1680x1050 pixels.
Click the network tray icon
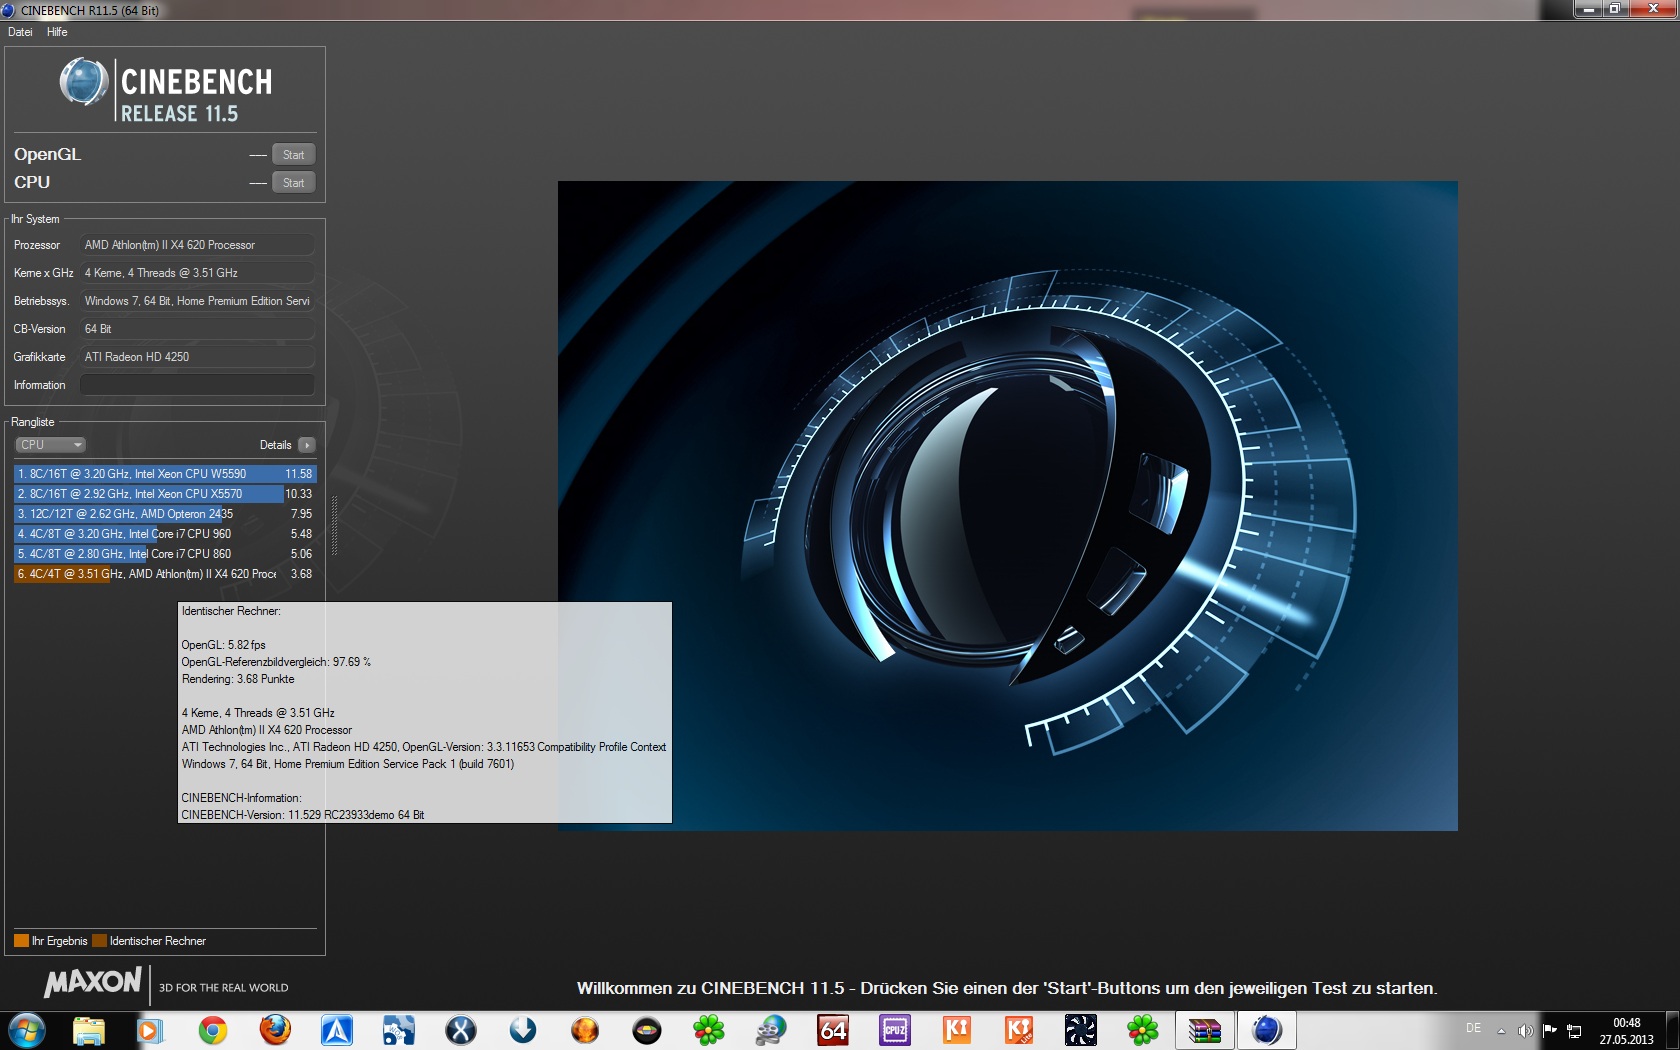1574,1030
